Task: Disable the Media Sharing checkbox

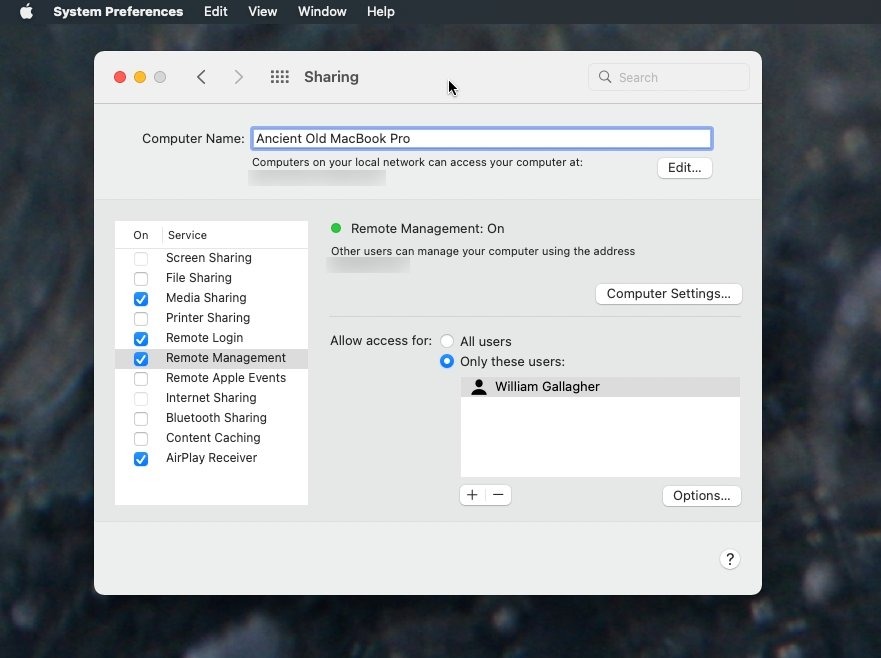Action: pyautogui.click(x=141, y=298)
